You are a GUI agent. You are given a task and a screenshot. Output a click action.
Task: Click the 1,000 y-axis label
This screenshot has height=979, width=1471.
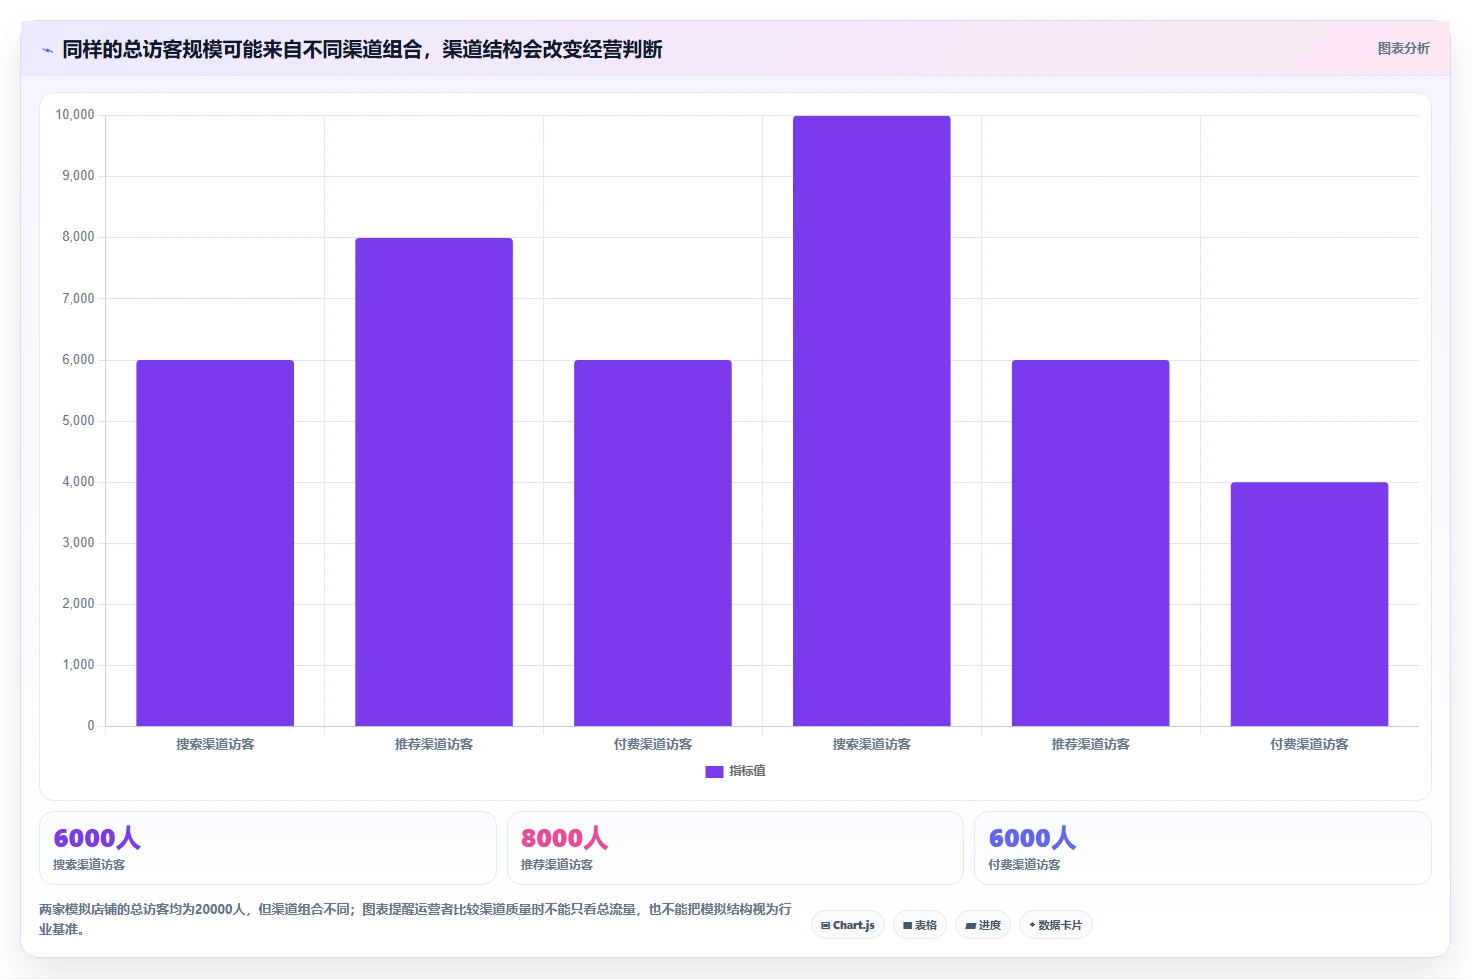tap(78, 665)
